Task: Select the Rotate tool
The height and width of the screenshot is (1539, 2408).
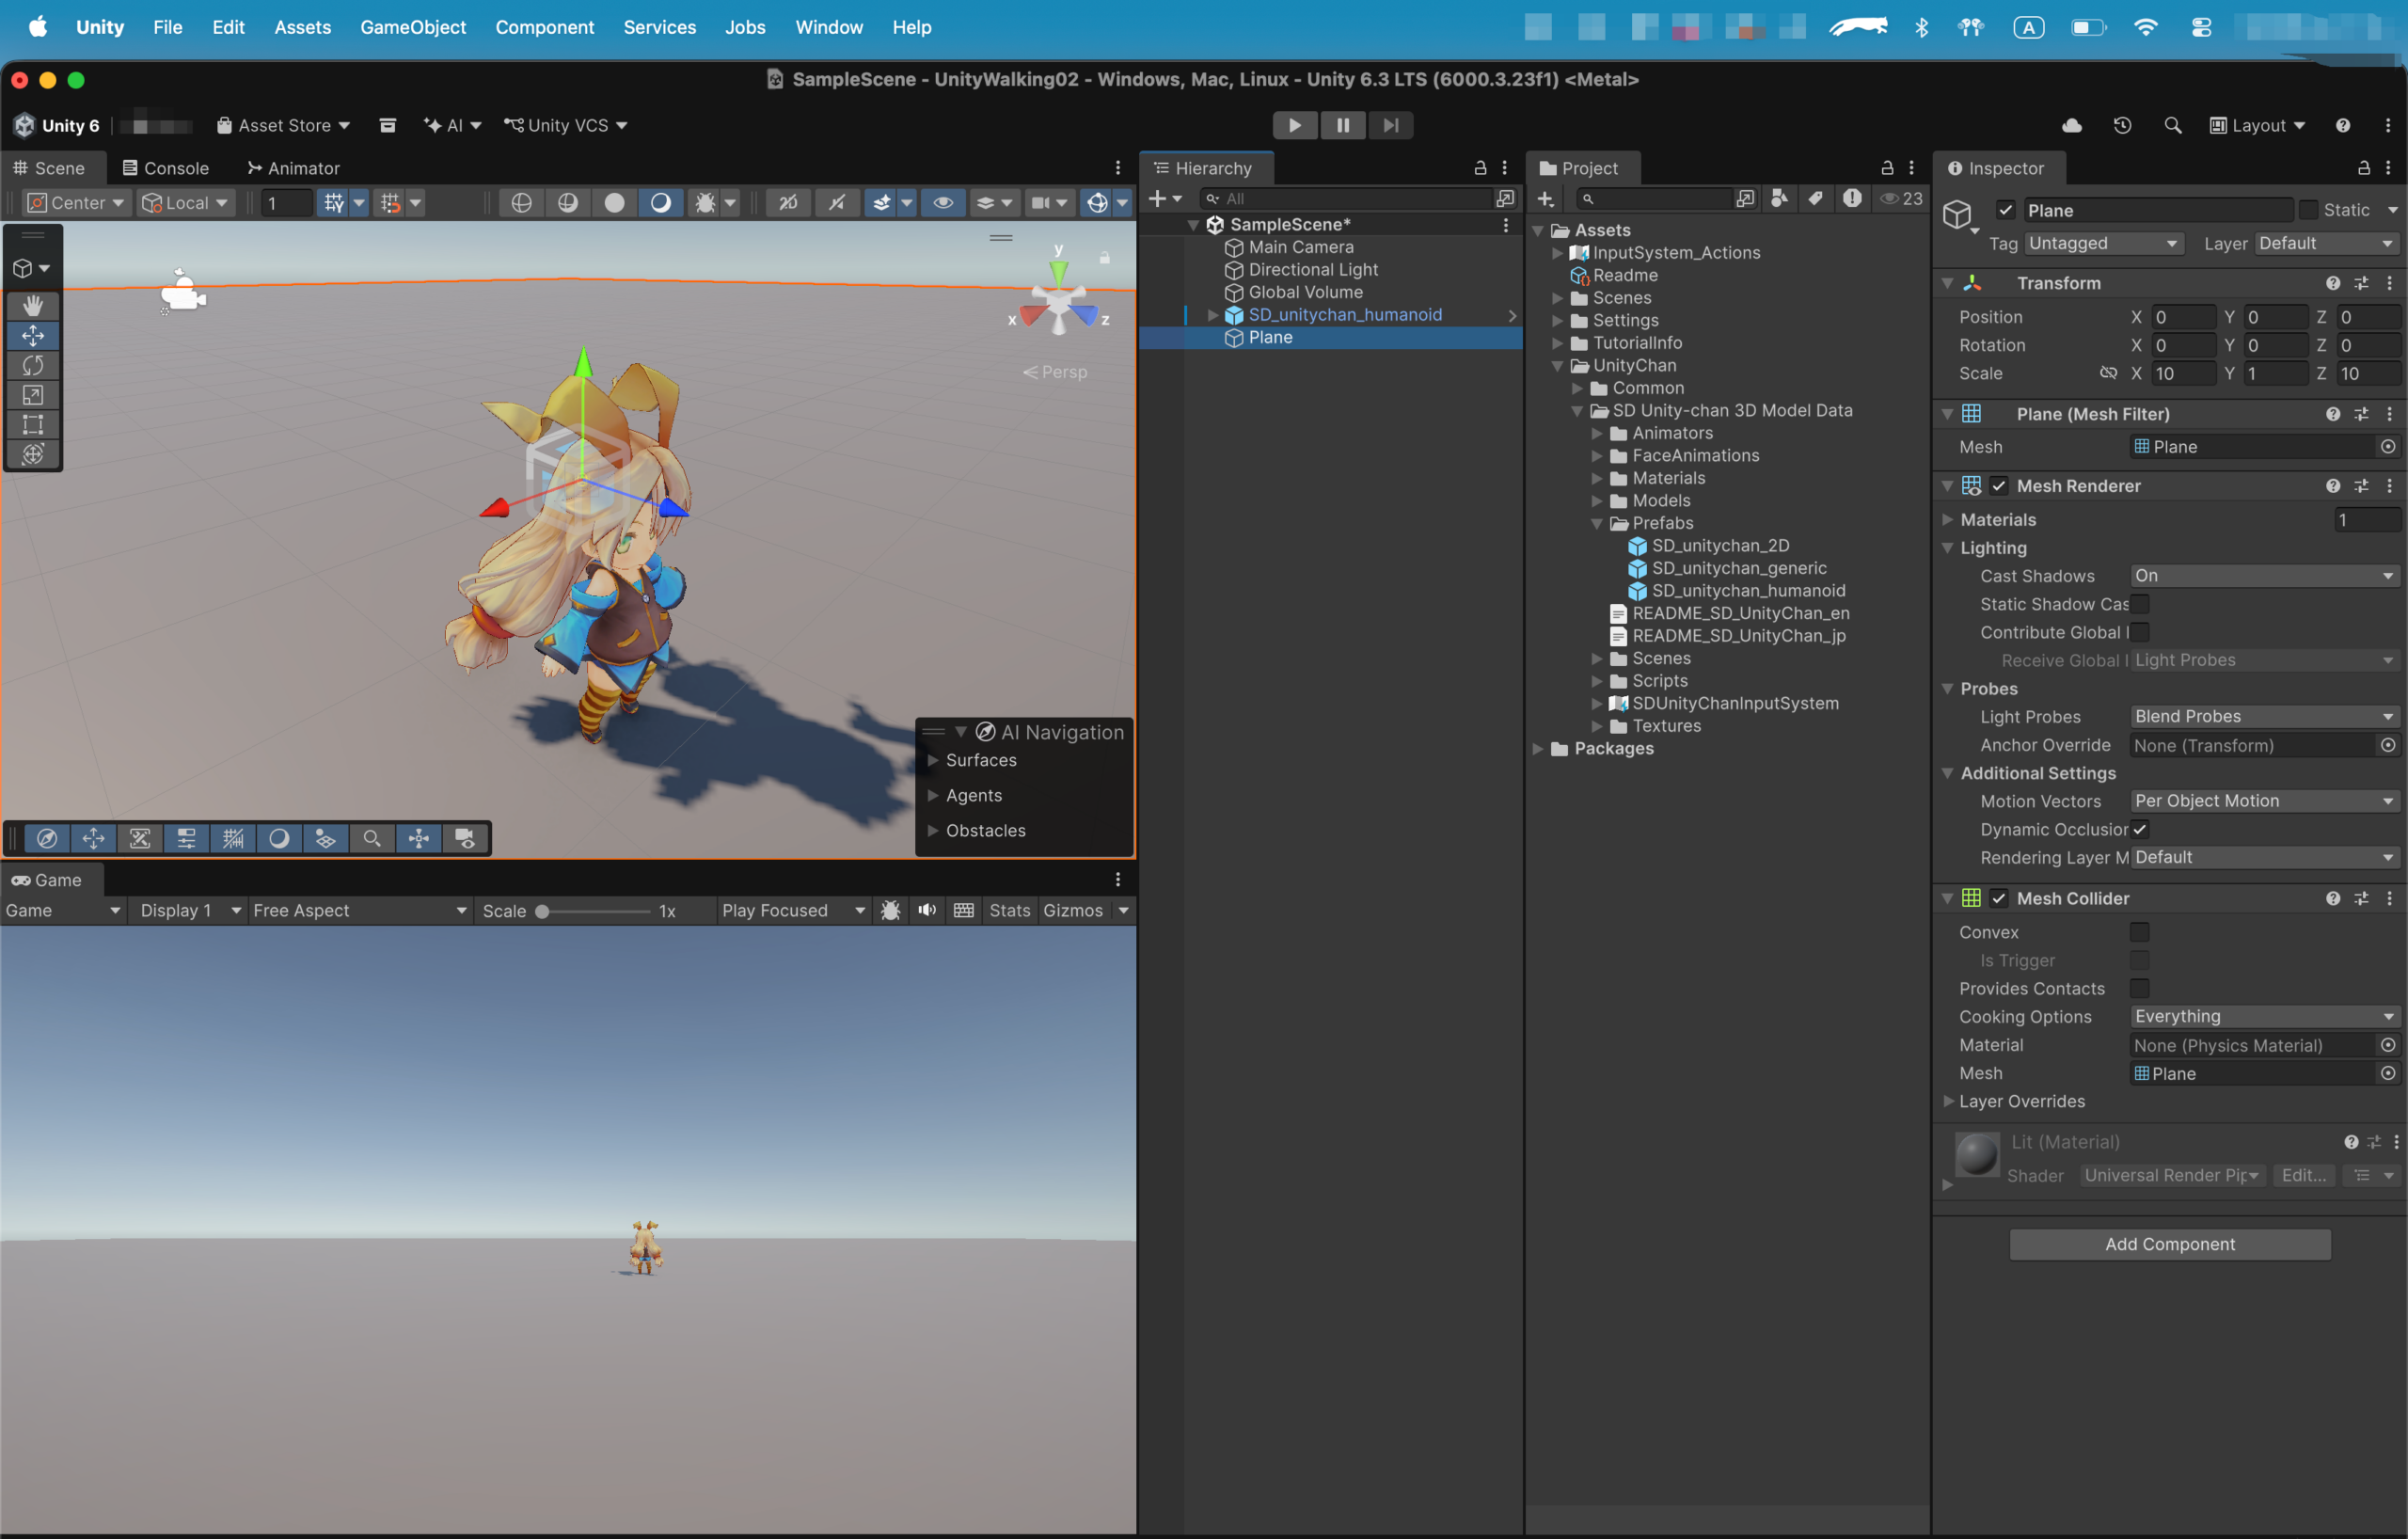Action: coord(33,365)
